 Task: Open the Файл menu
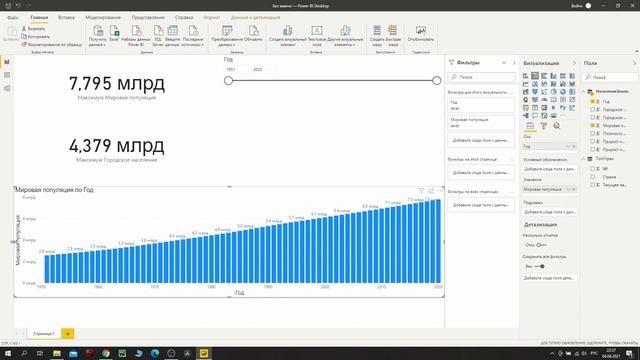[13, 18]
